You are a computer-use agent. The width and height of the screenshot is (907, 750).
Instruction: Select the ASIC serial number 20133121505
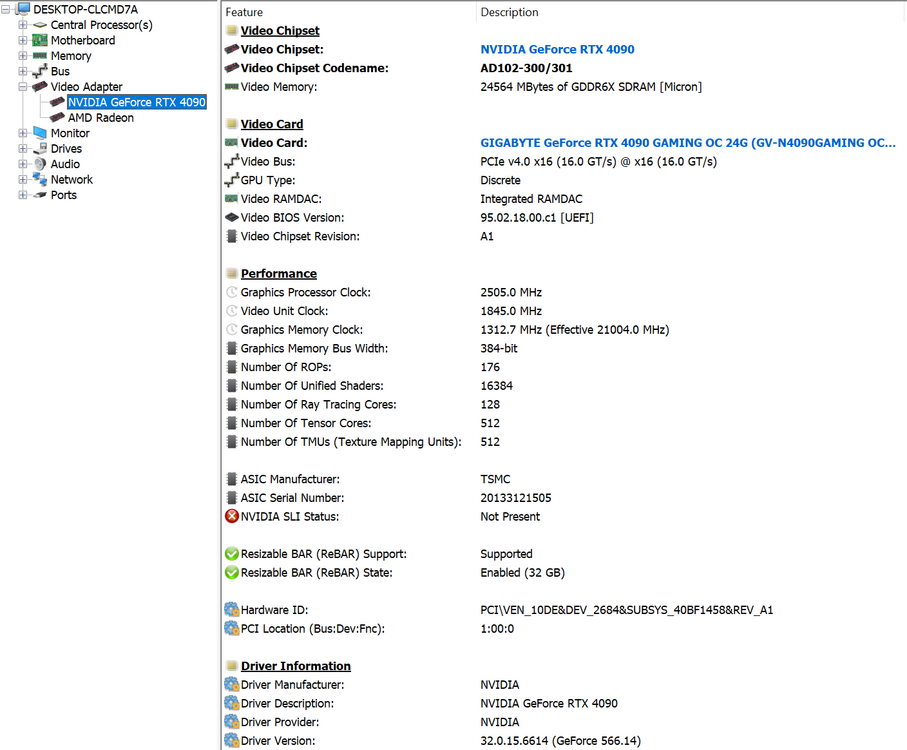click(x=515, y=498)
